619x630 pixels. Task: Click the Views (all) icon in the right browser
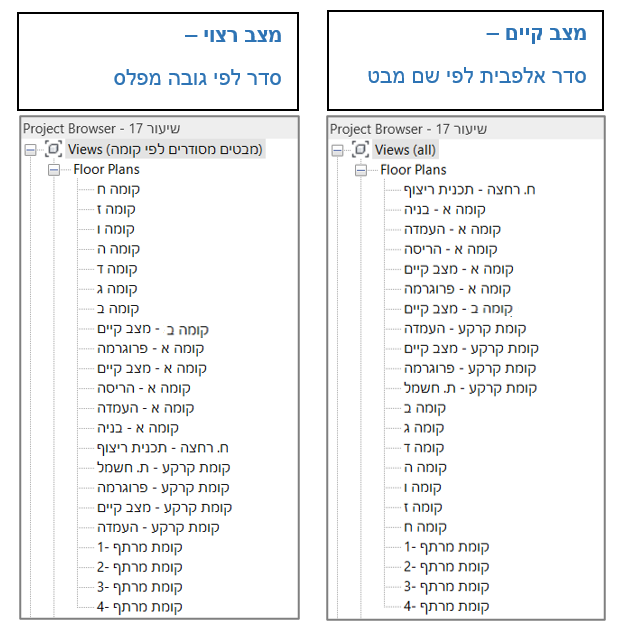pos(360,149)
